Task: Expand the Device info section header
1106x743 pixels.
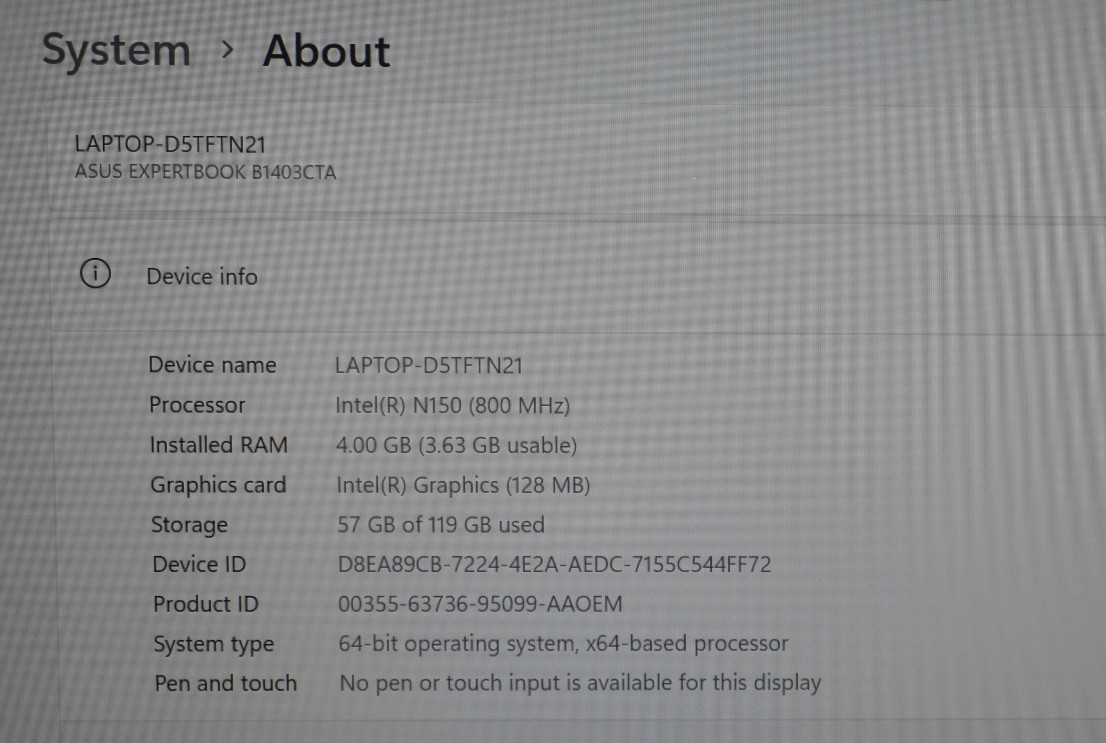Action: pyautogui.click(x=578, y=275)
